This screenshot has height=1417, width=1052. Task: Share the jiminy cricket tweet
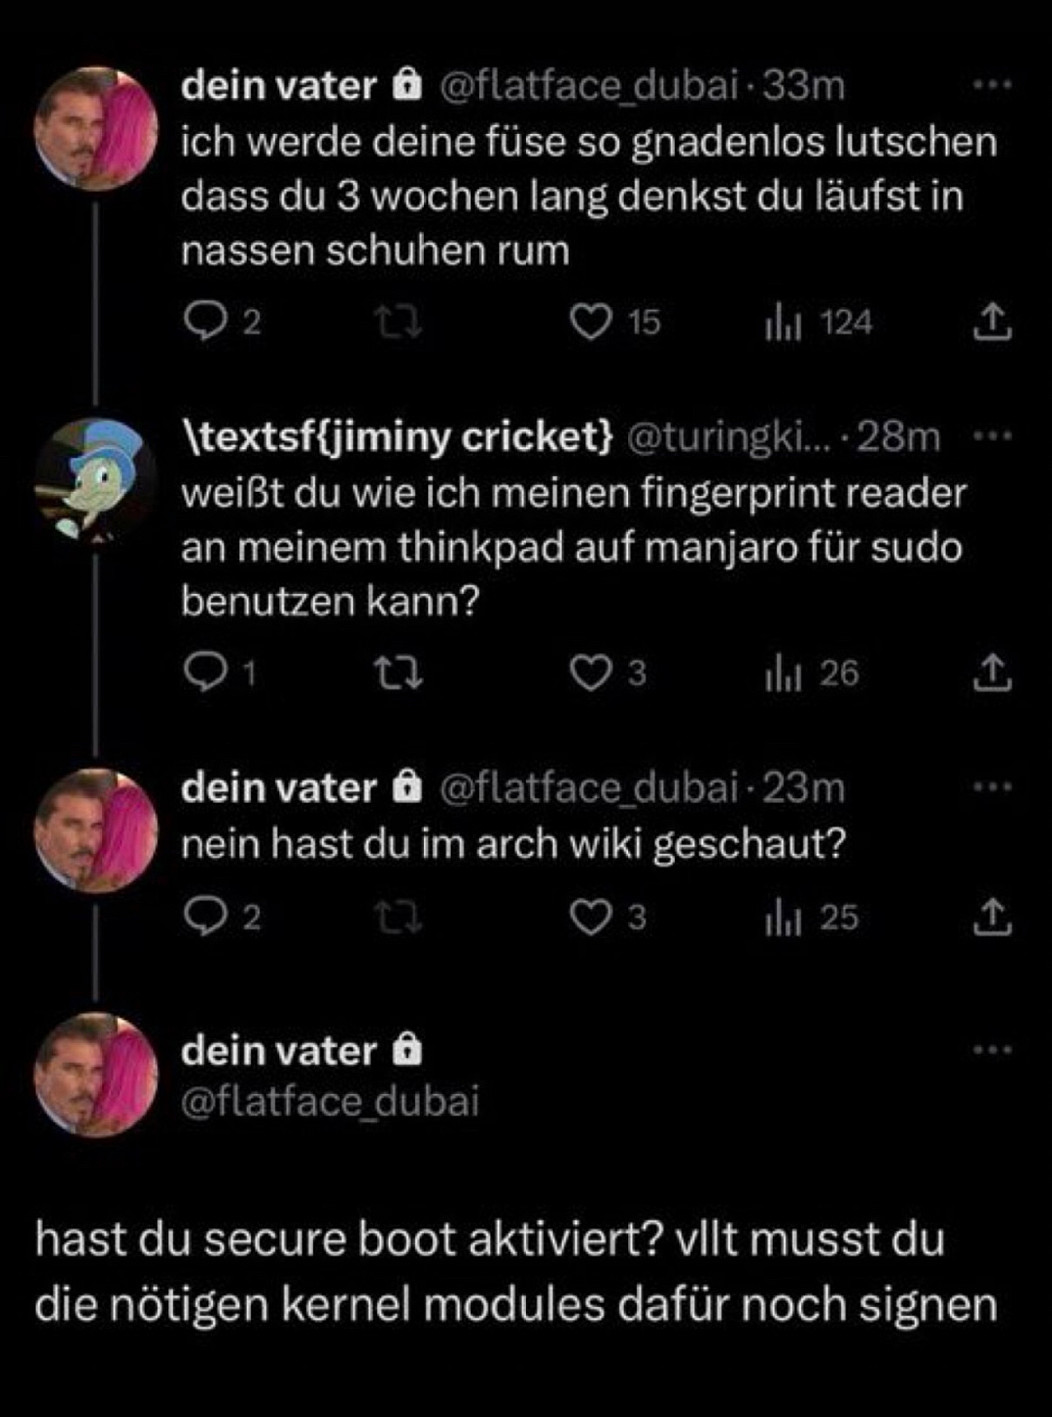991,673
